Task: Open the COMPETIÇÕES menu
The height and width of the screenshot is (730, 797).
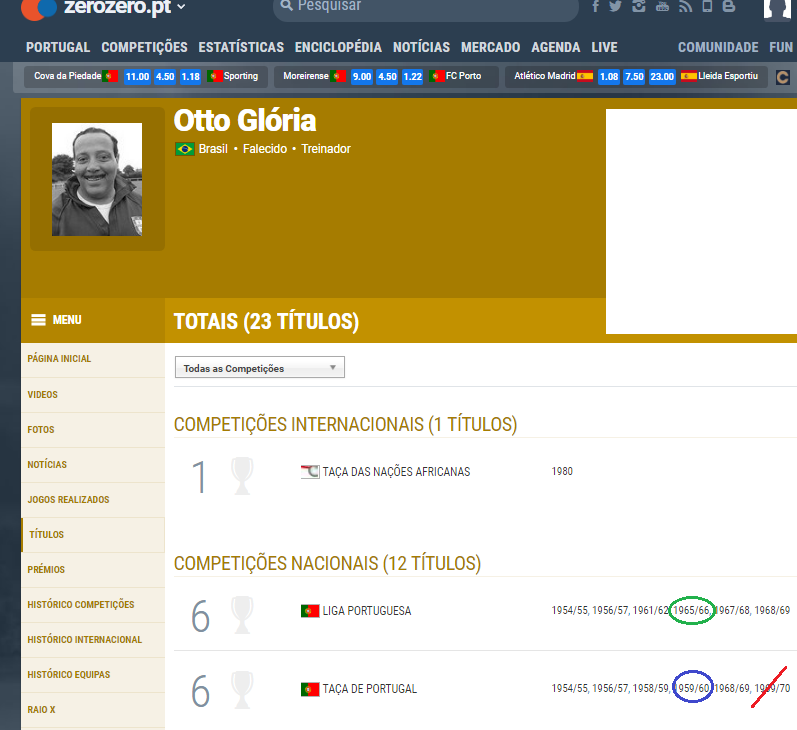Action: [x=144, y=47]
